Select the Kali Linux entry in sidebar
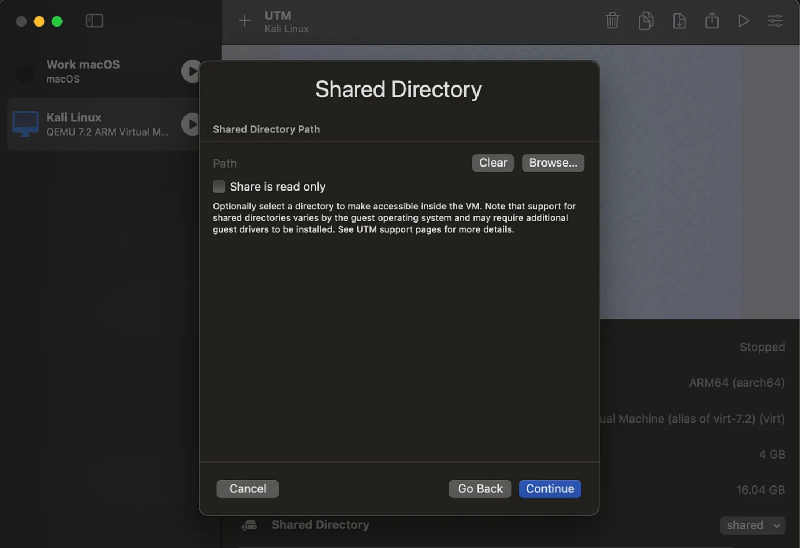The image size is (800, 548). [x=90, y=124]
